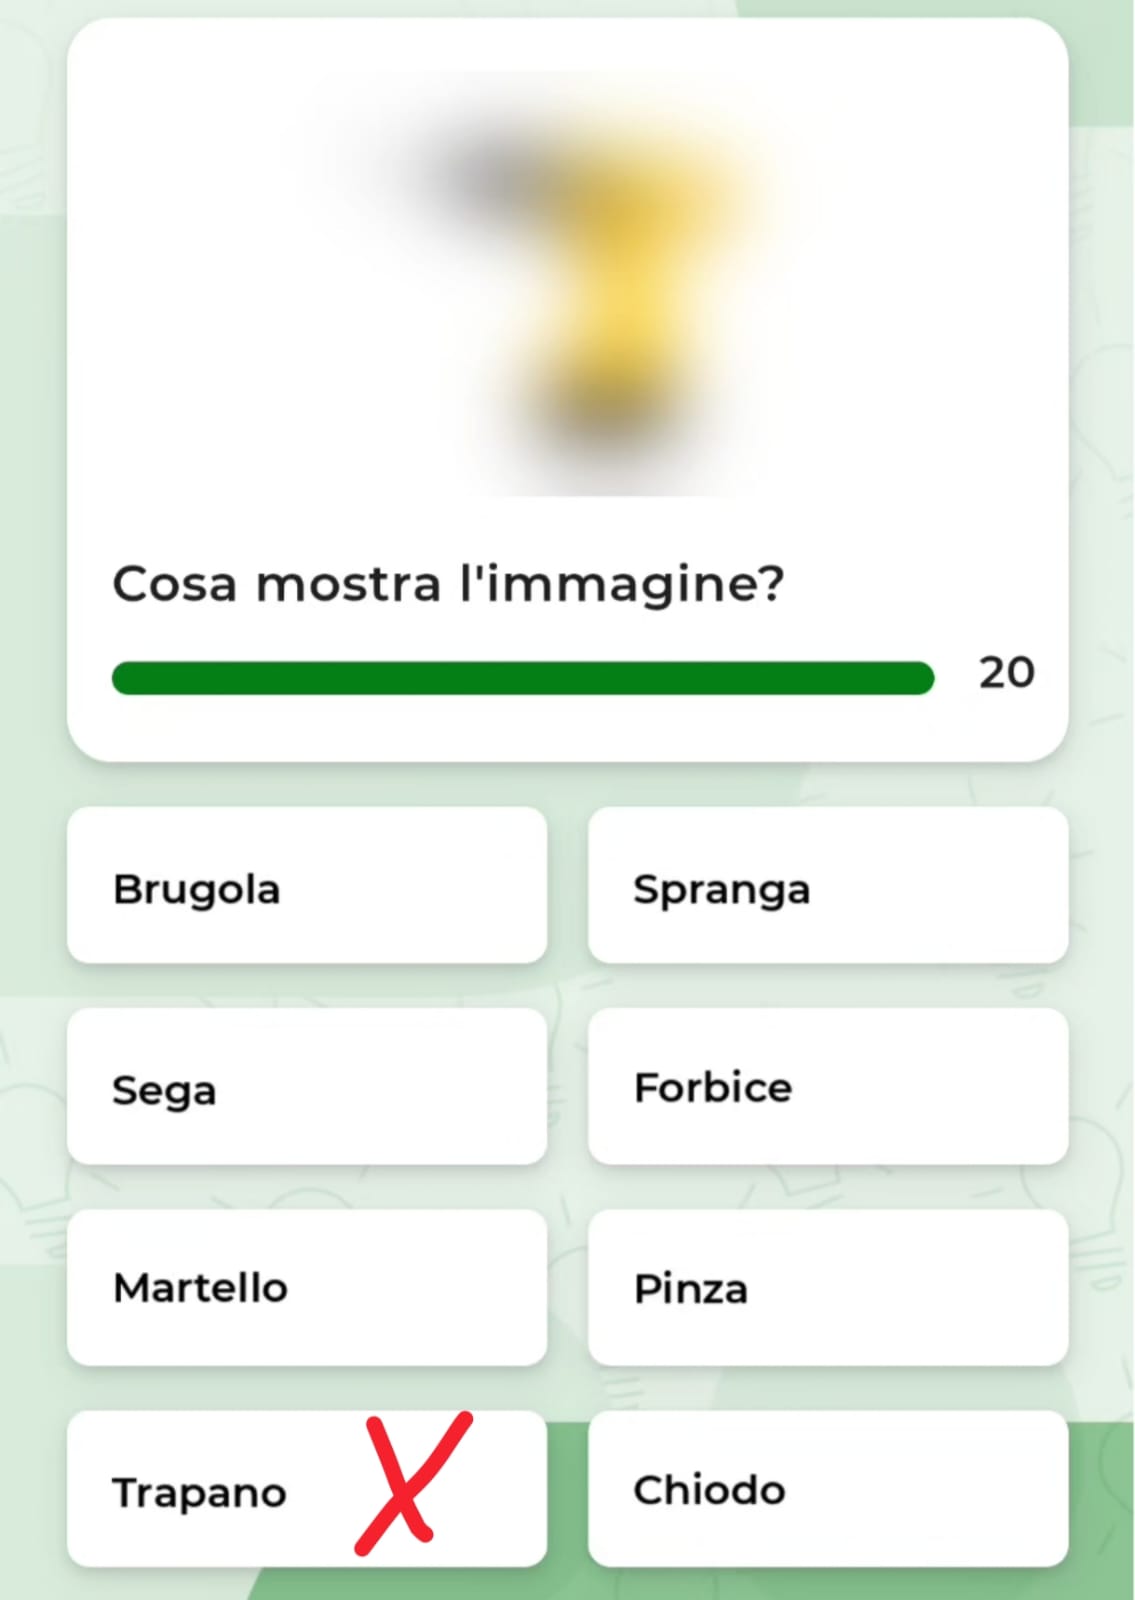Pick "Sega" as the answer

[x=306, y=1088]
